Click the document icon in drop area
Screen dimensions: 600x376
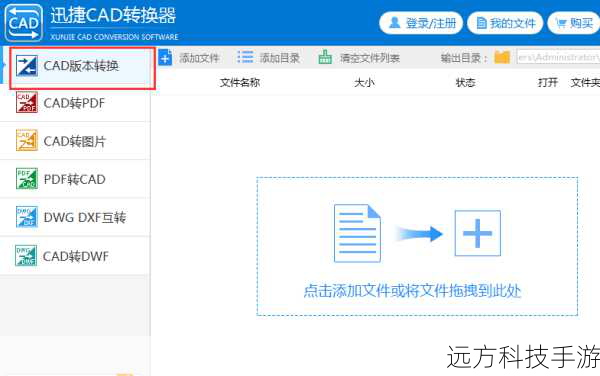tap(357, 233)
